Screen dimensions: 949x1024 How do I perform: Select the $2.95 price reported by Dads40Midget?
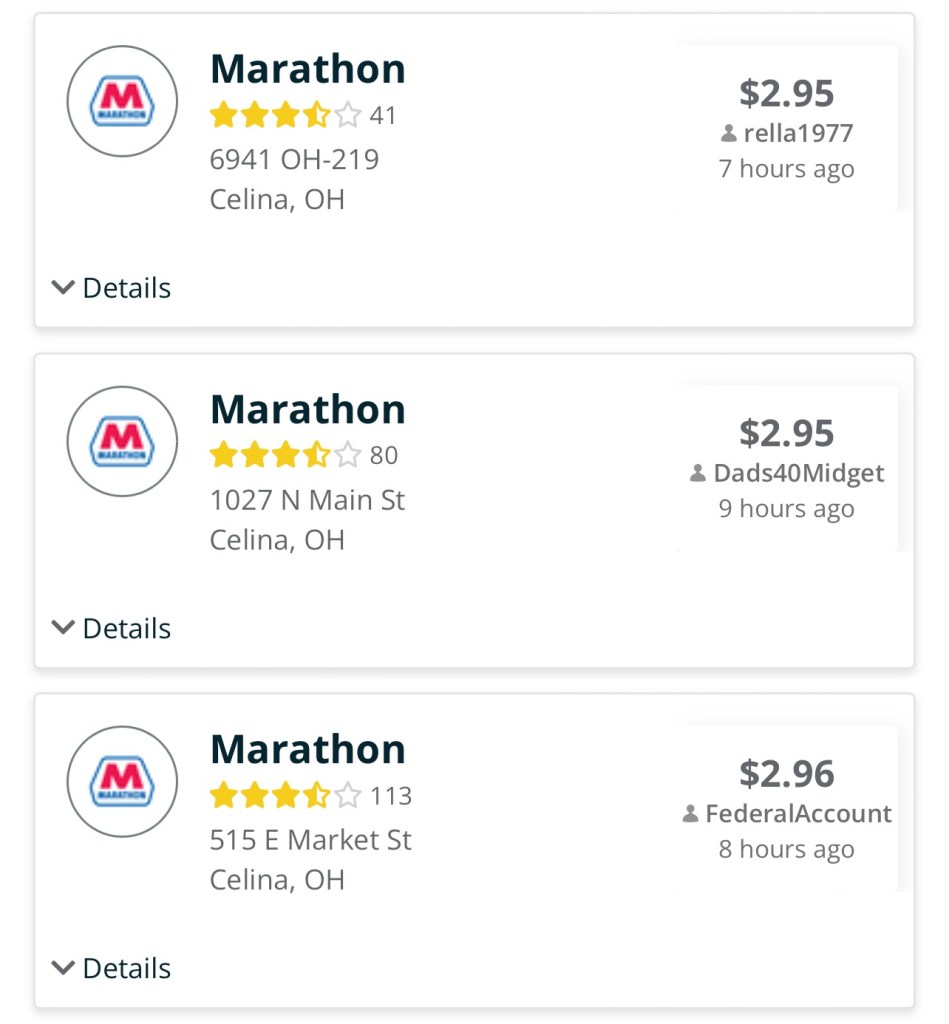click(786, 433)
